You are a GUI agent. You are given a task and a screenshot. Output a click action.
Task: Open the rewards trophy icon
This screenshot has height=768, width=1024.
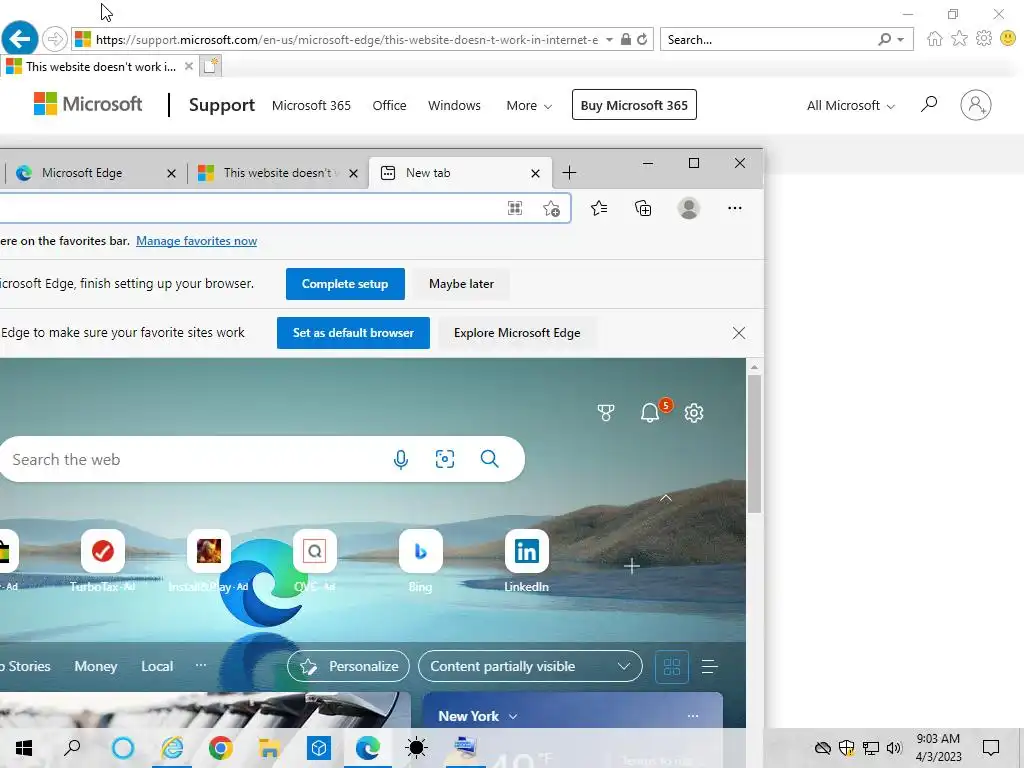605,413
